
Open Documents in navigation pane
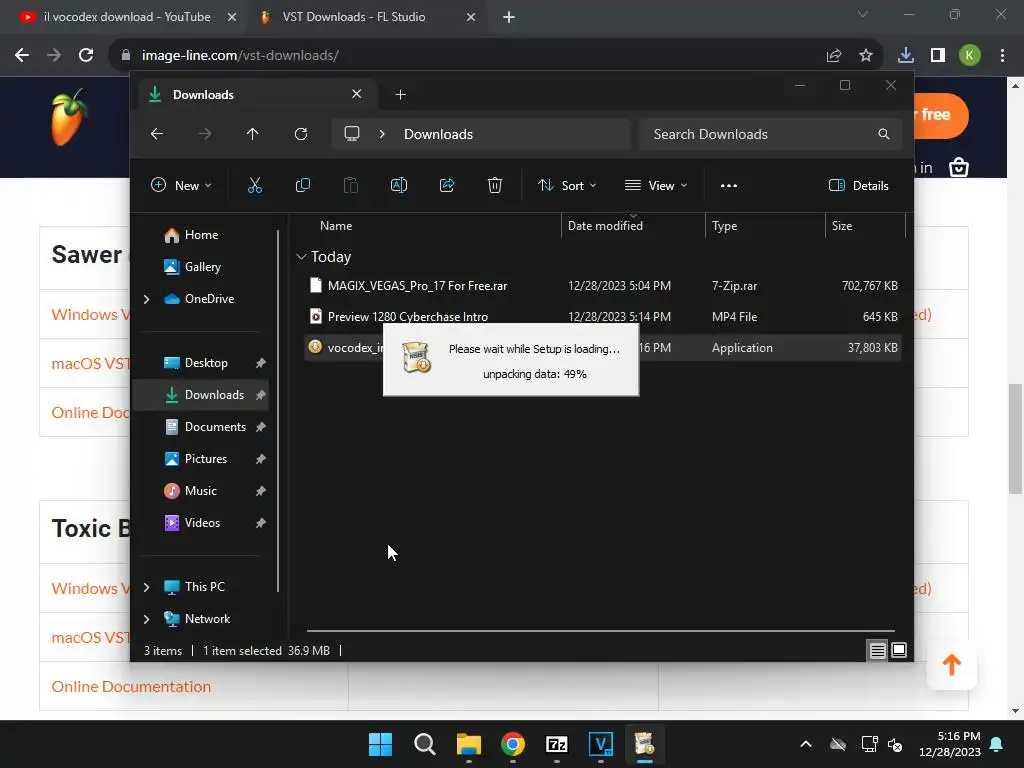[x=215, y=426]
